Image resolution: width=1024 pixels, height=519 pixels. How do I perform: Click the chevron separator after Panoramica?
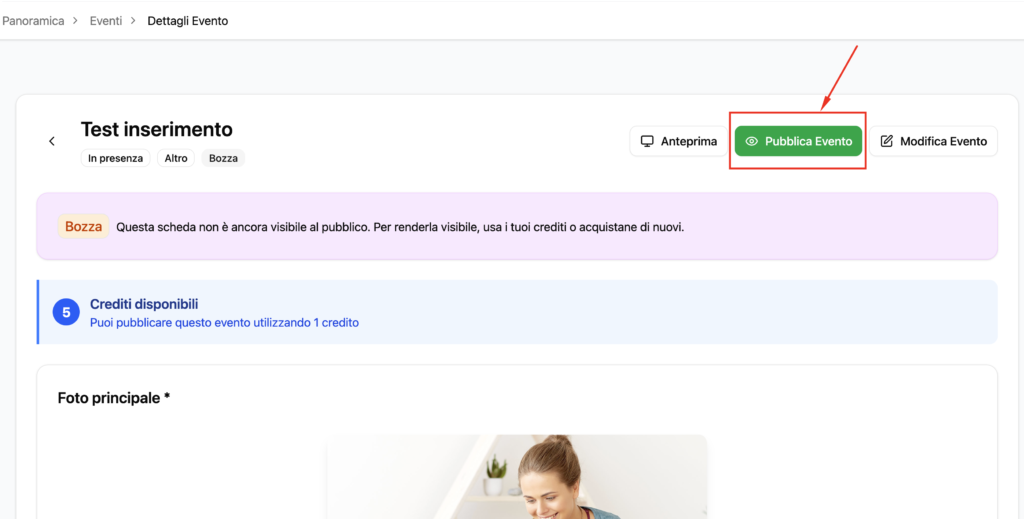click(75, 20)
